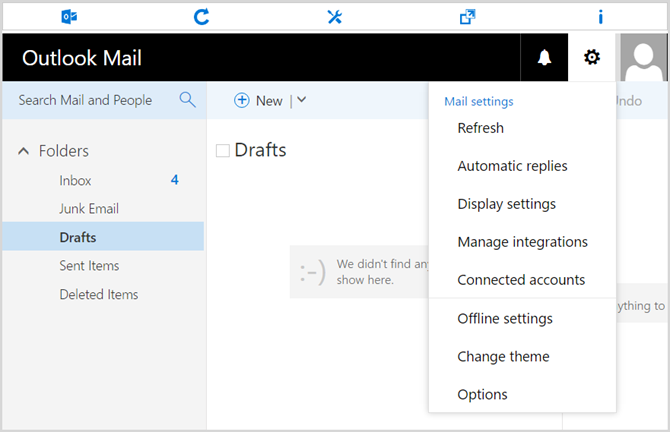This screenshot has width=670, height=432.
Task: Click the New message plus icon
Action: [241, 100]
